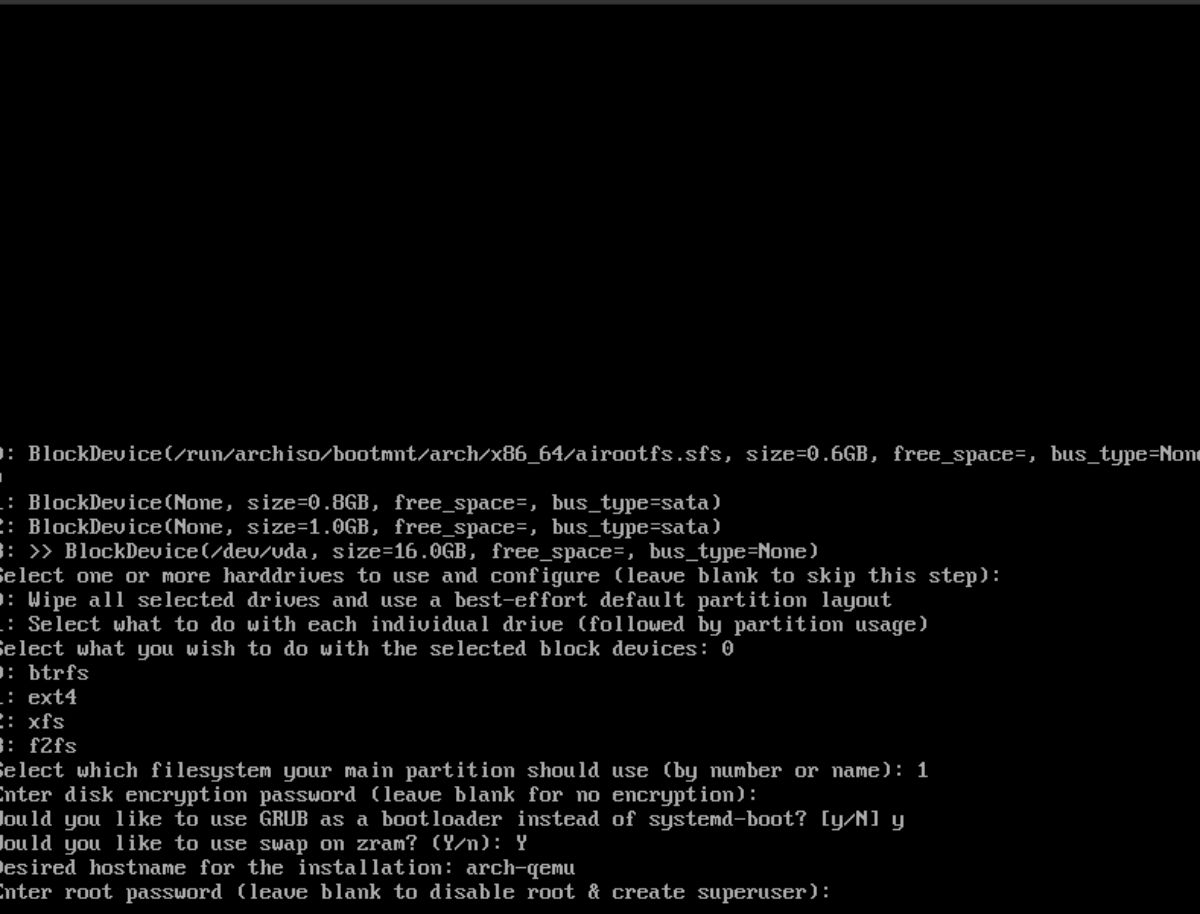Click the disk encryption password prompt
Viewport: 1200px width, 914px height.
(379, 795)
